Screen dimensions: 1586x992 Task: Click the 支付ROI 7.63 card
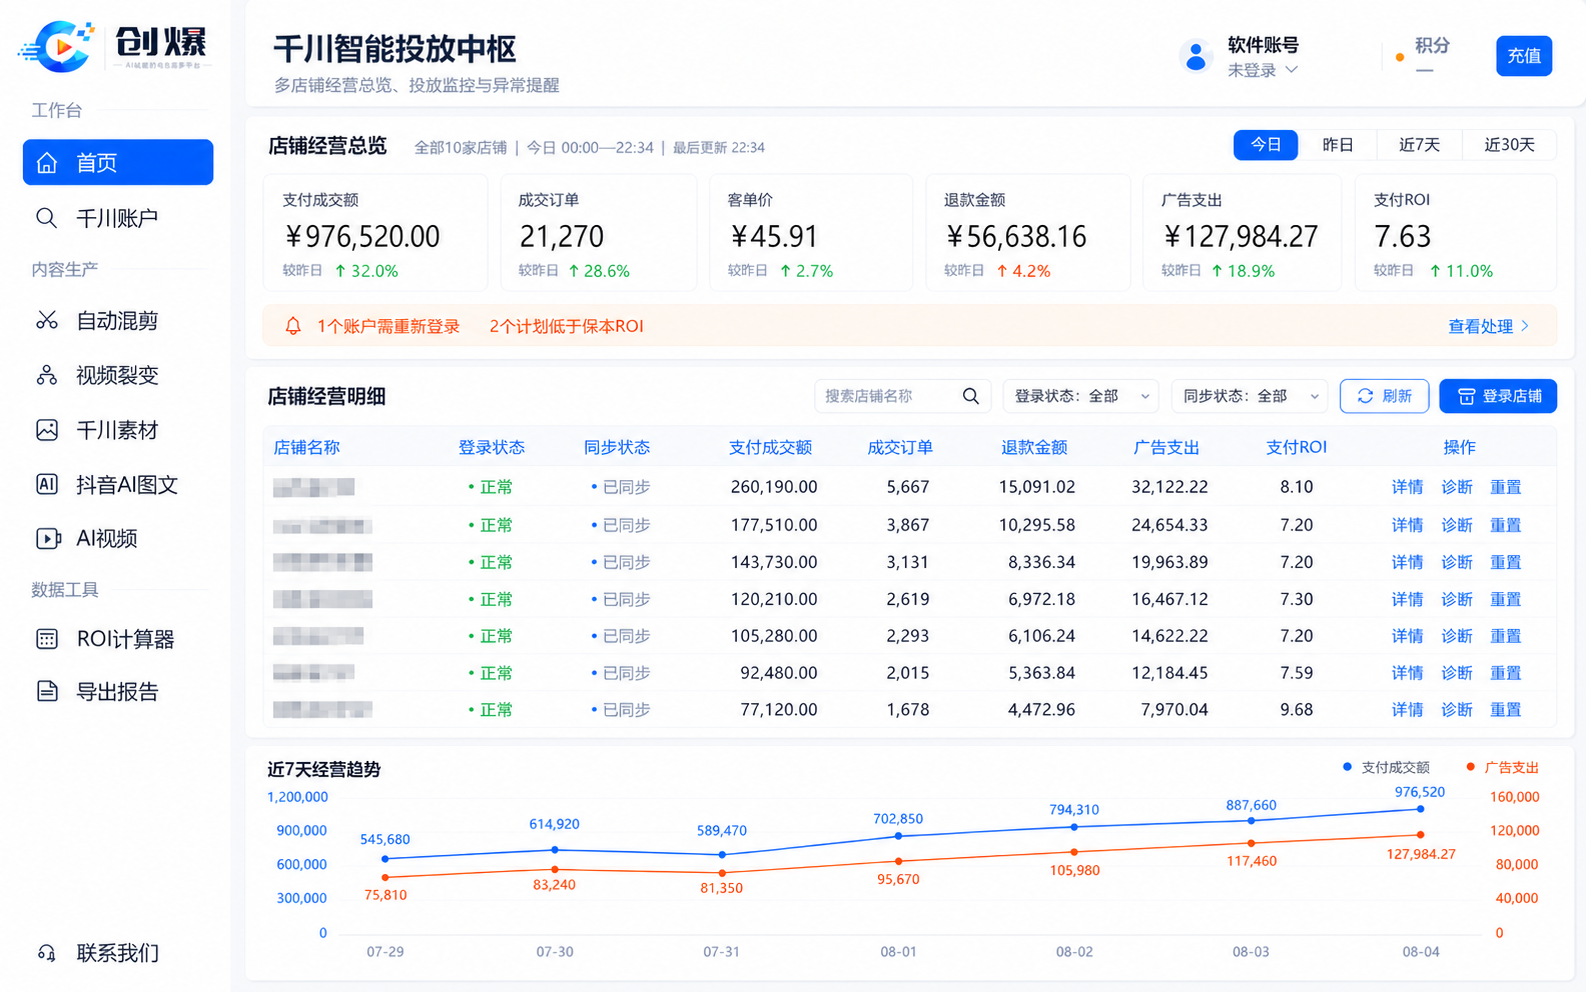pyautogui.click(x=1456, y=233)
